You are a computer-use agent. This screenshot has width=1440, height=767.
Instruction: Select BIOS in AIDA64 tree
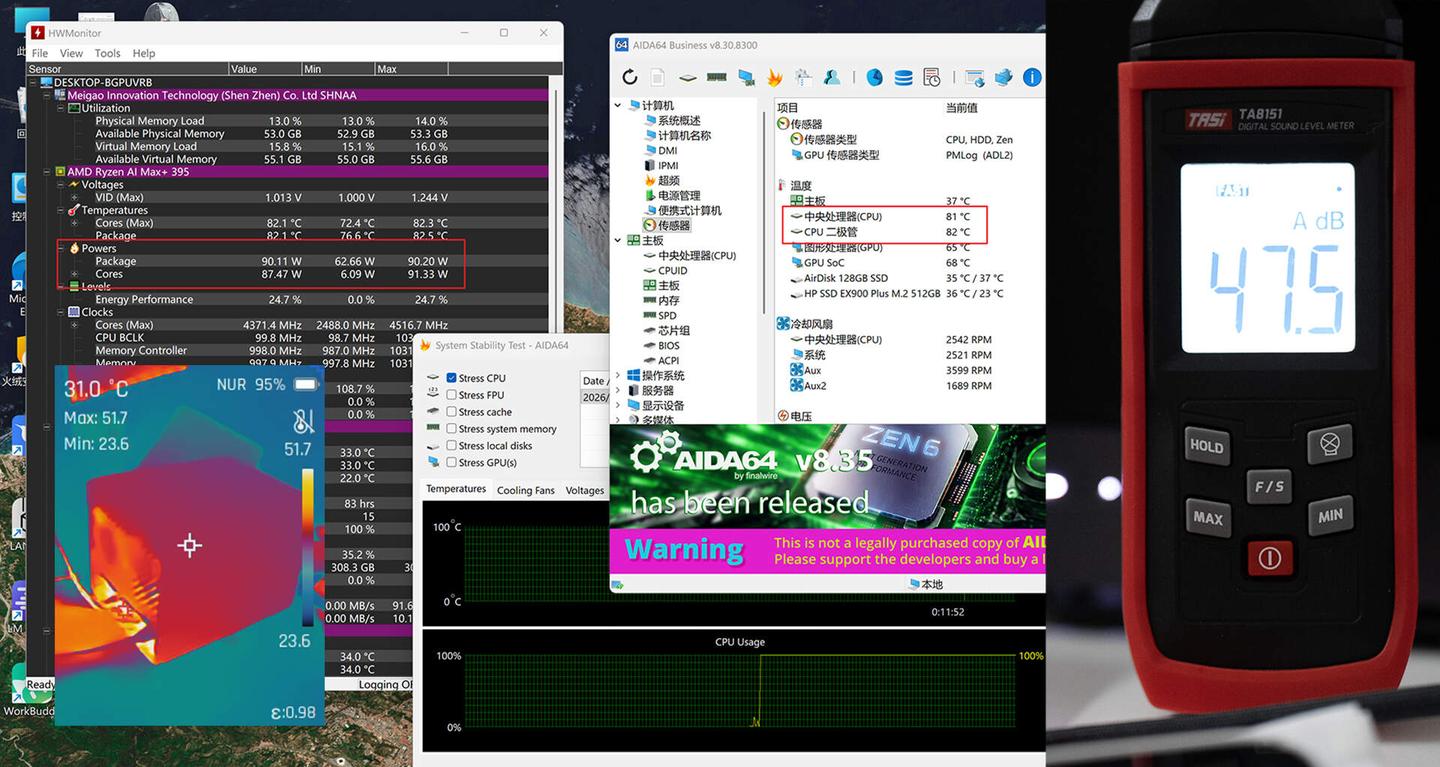click(661, 345)
